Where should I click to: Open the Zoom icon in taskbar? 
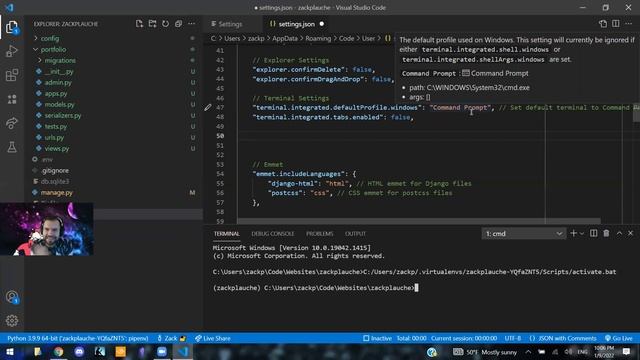click(162, 351)
